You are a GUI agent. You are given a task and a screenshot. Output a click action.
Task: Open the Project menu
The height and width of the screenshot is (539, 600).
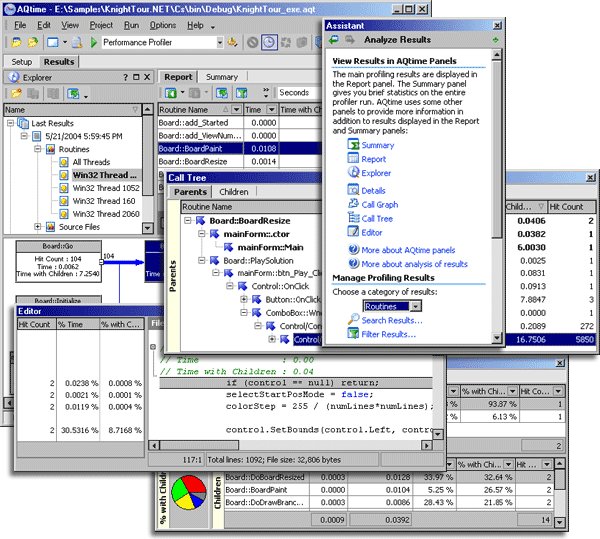[101, 25]
